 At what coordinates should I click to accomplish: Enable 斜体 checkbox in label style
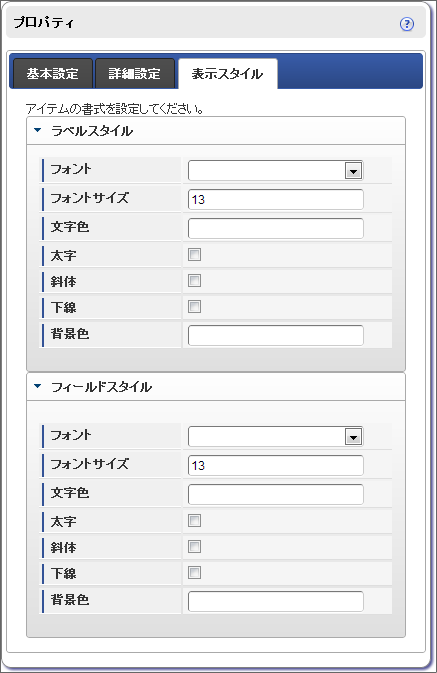click(194, 281)
